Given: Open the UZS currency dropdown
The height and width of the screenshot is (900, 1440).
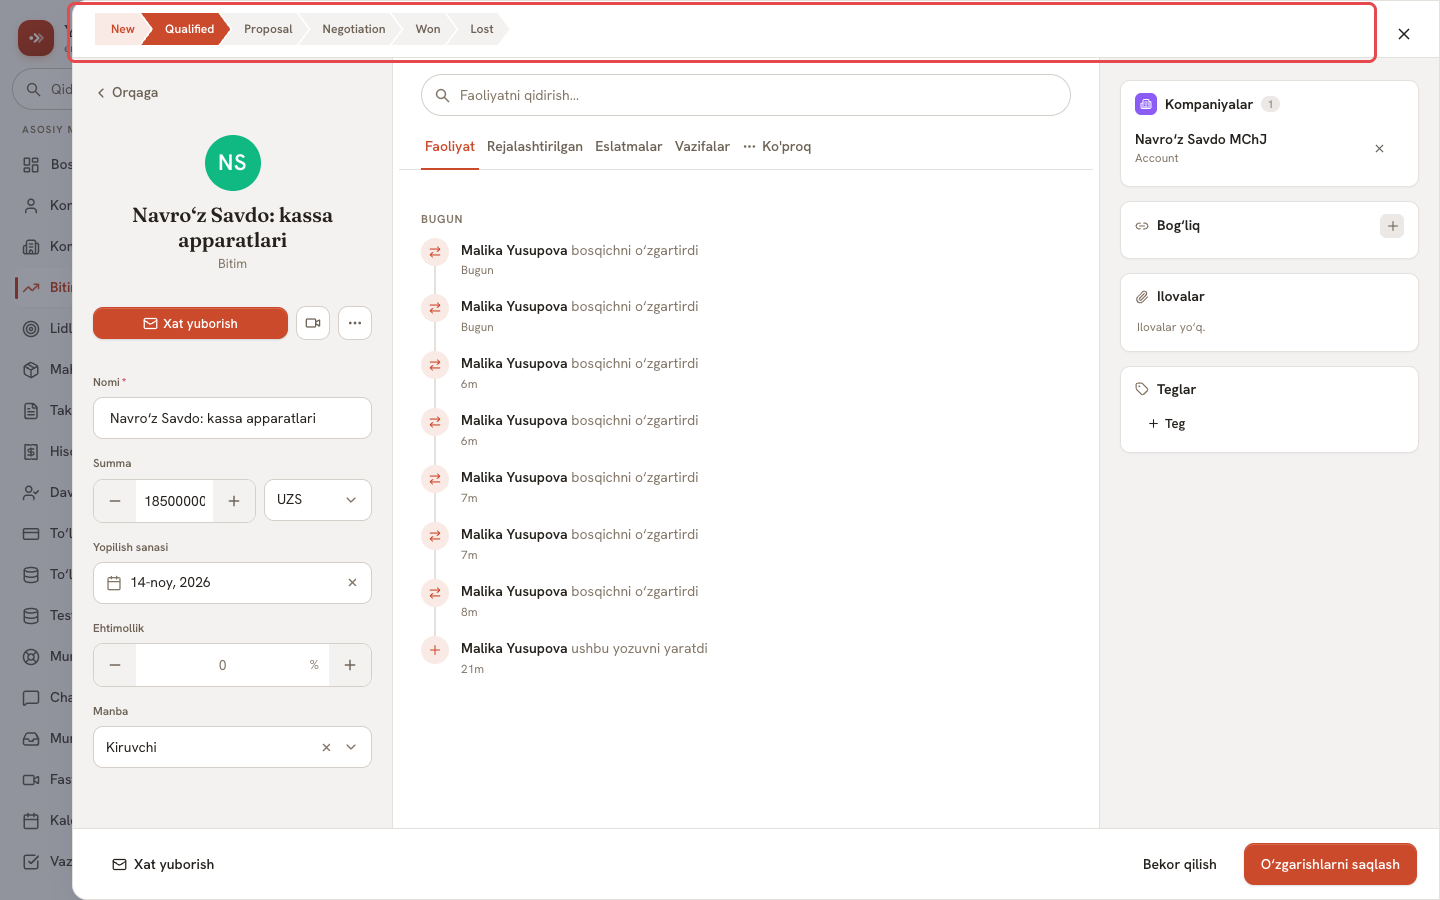Looking at the screenshot, I should coord(318,500).
